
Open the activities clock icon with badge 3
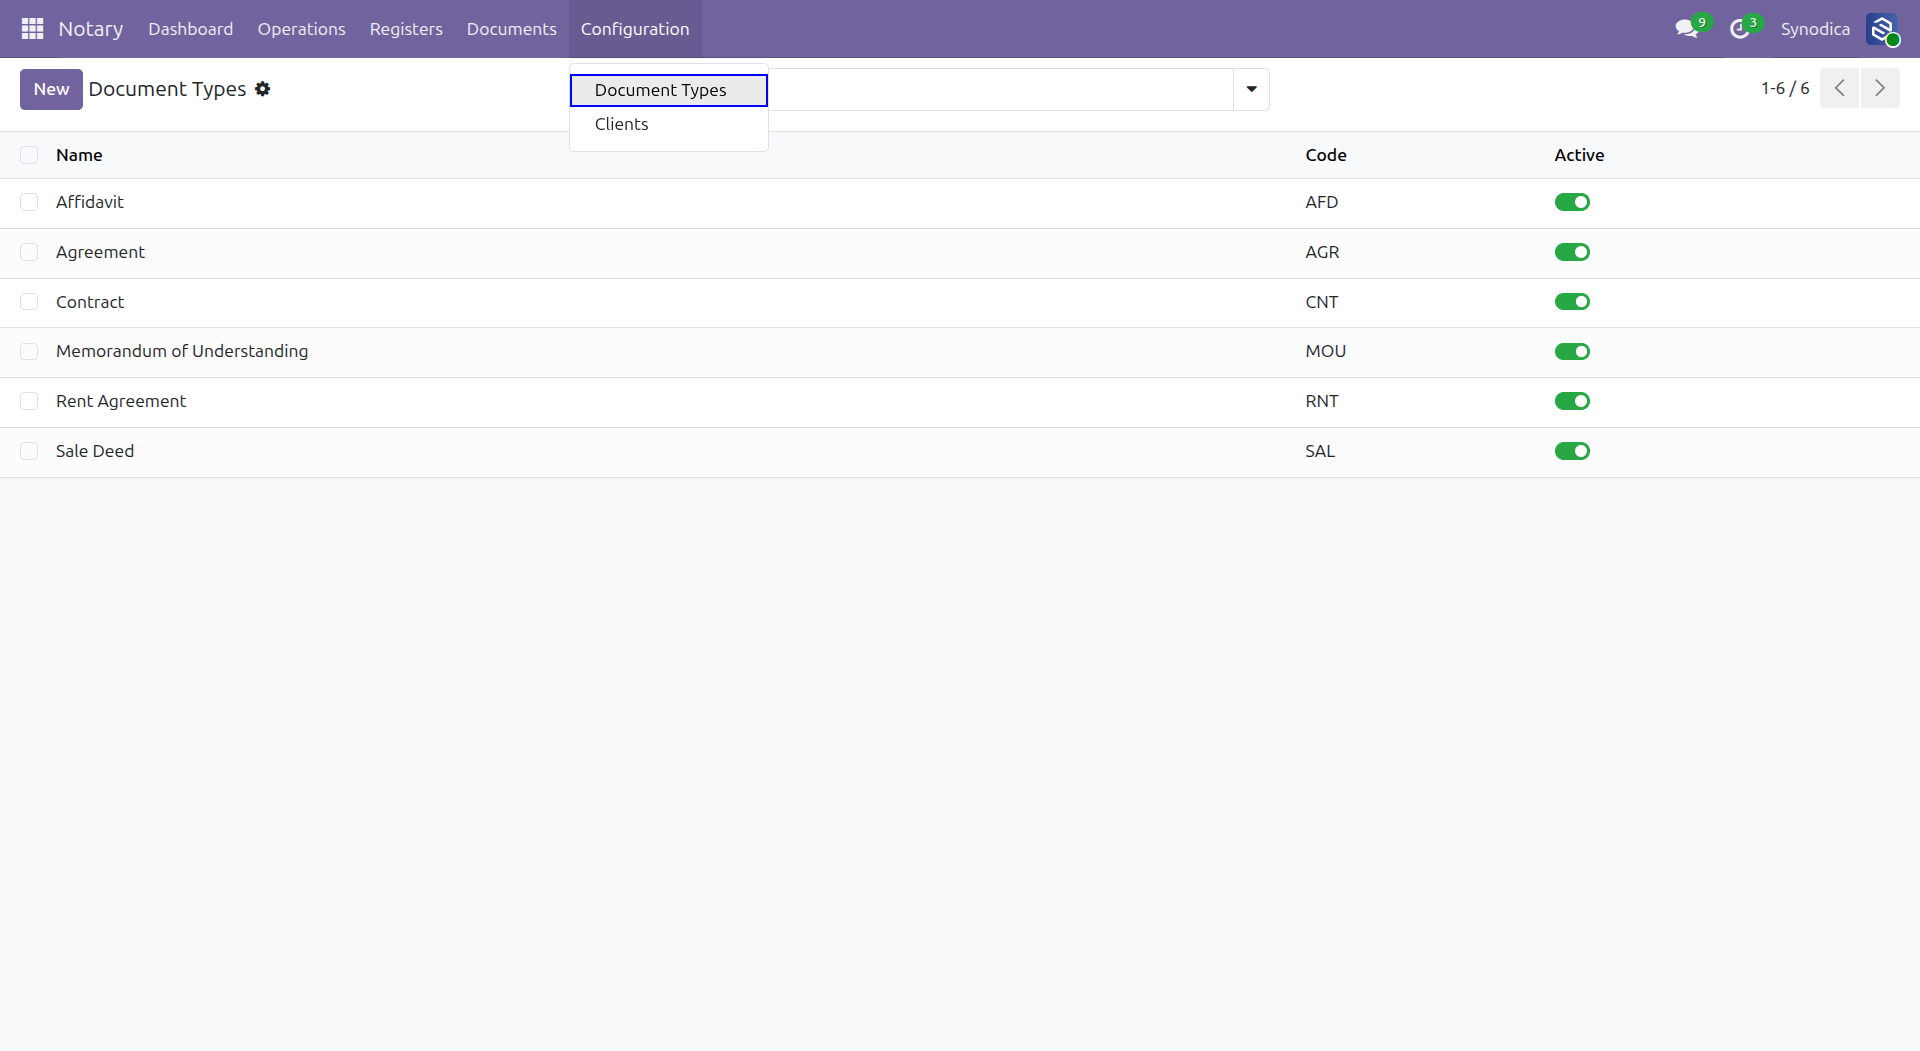[1740, 29]
